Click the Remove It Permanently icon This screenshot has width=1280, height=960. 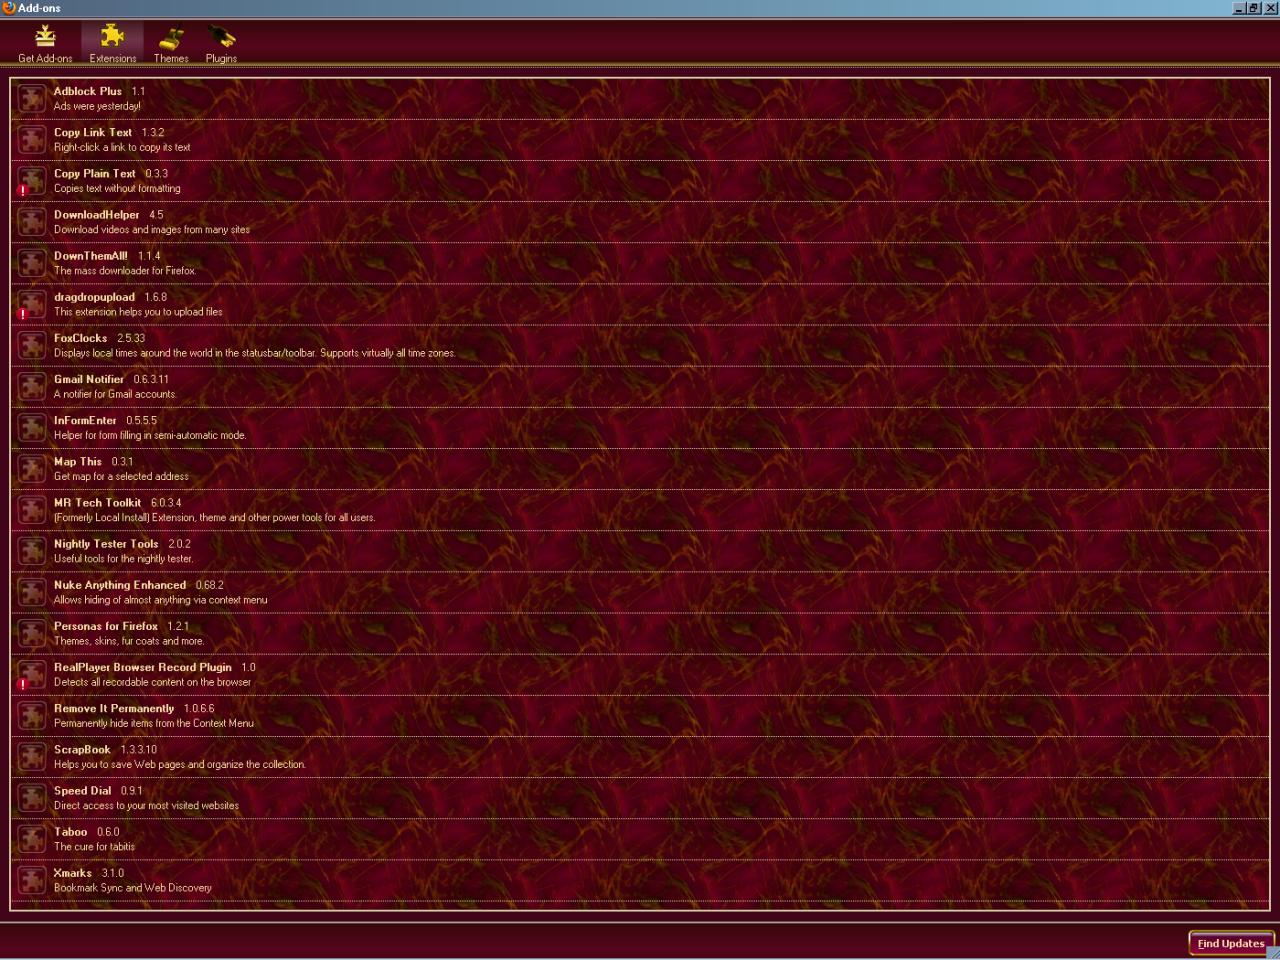[32, 715]
